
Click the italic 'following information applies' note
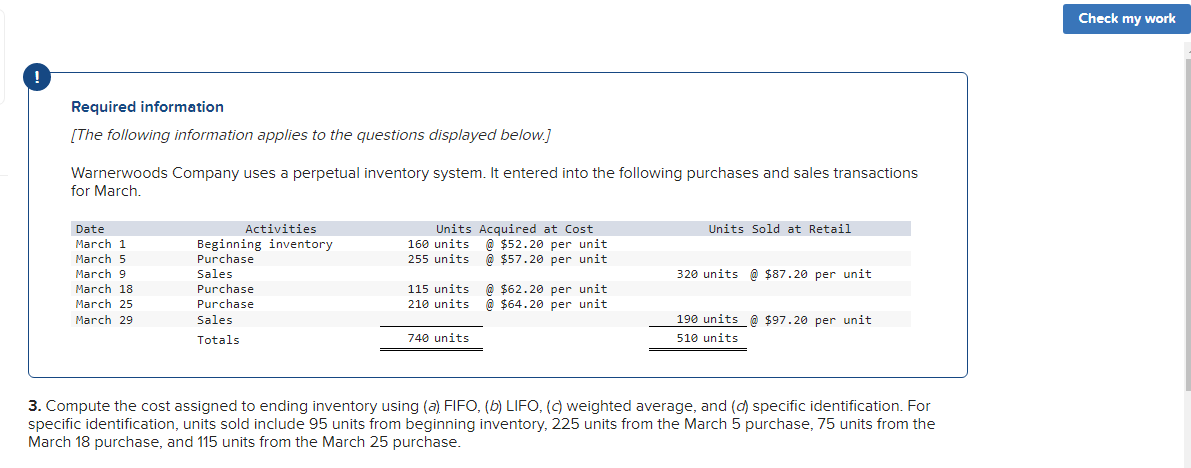[x=311, y=135]
